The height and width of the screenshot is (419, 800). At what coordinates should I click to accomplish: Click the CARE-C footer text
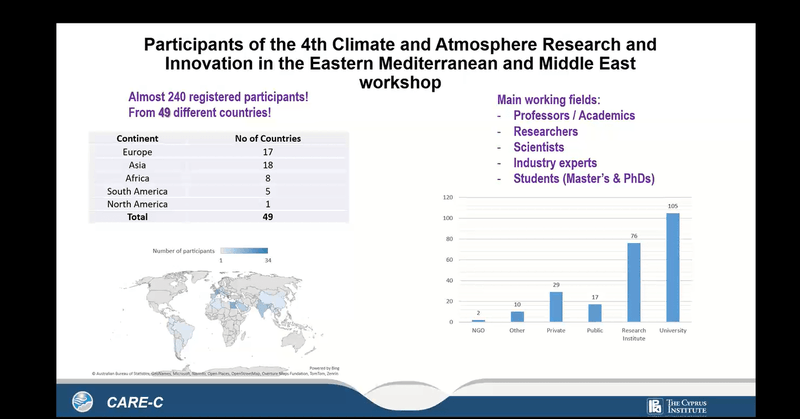pos(135,403)
